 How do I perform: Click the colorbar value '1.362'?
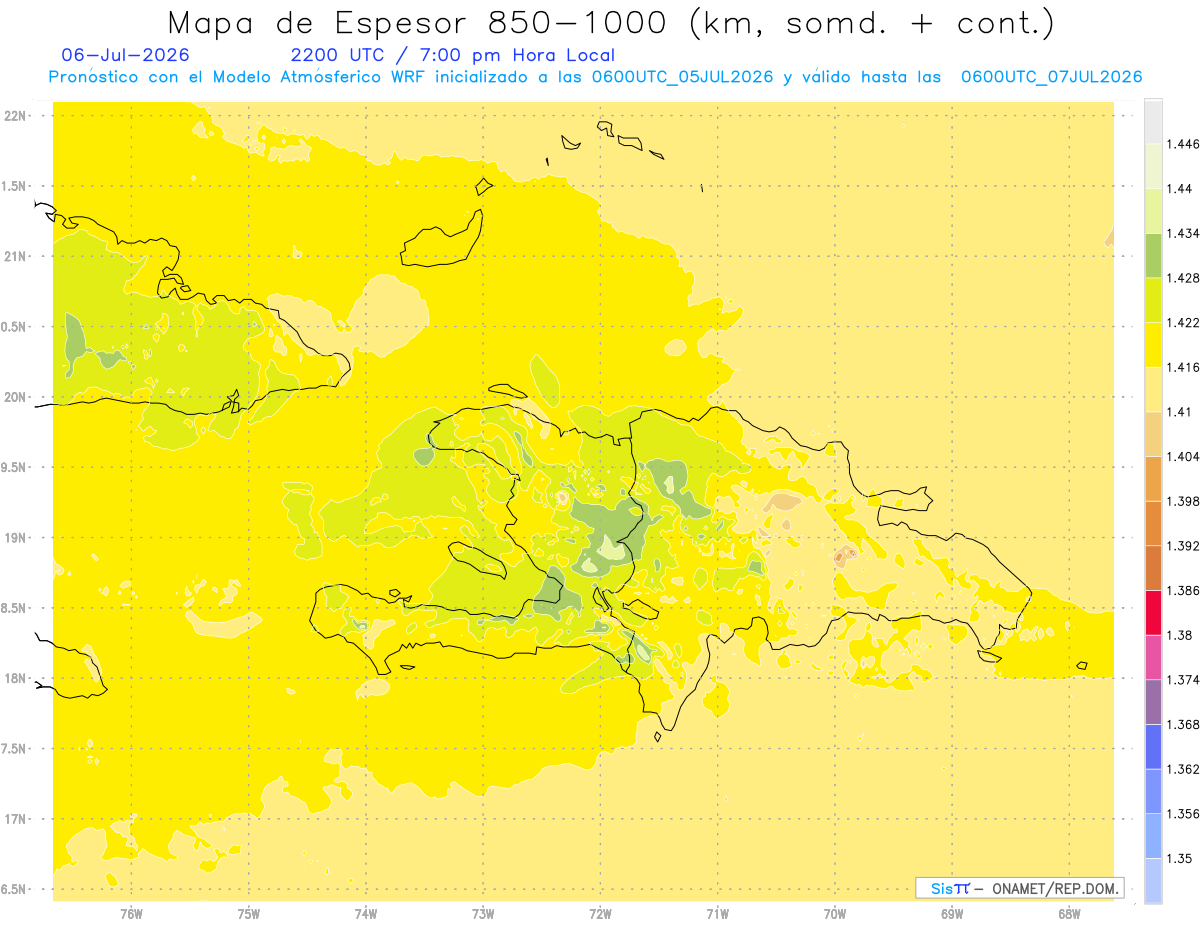[1183, 769]
